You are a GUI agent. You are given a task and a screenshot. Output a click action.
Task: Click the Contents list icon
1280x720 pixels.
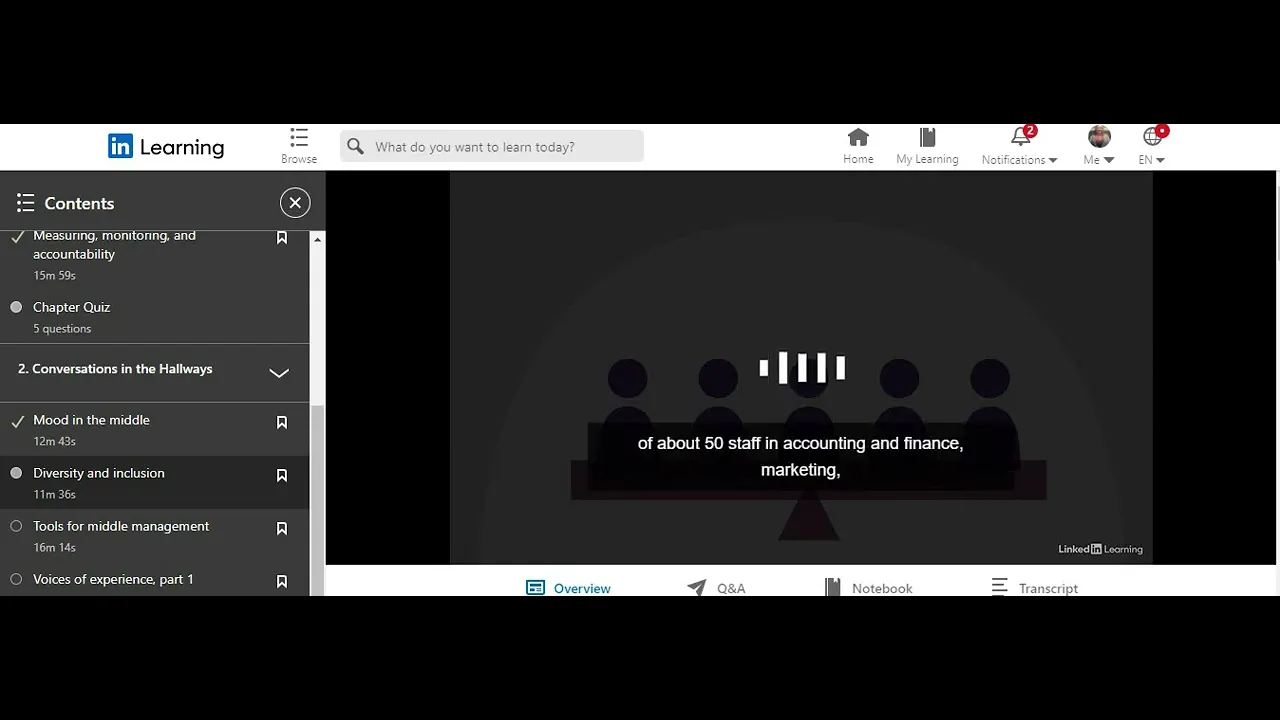[x=26, y=203]
